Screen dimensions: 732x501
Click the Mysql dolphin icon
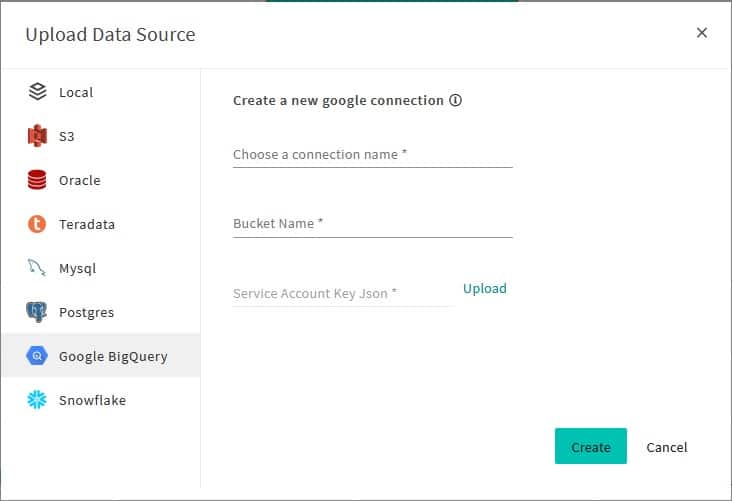point(37,268)
